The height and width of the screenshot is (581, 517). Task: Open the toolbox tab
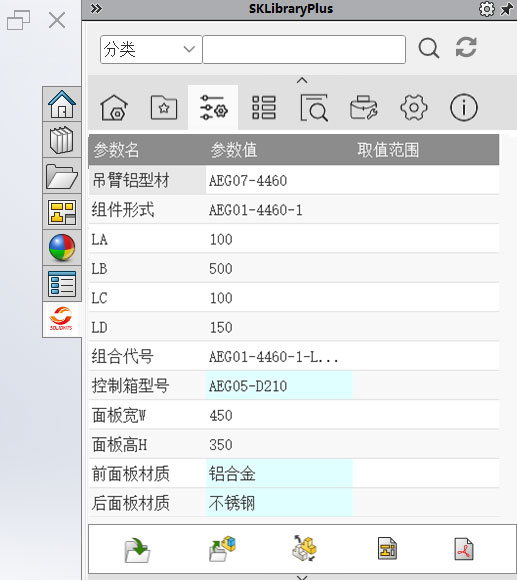[364, 107]
